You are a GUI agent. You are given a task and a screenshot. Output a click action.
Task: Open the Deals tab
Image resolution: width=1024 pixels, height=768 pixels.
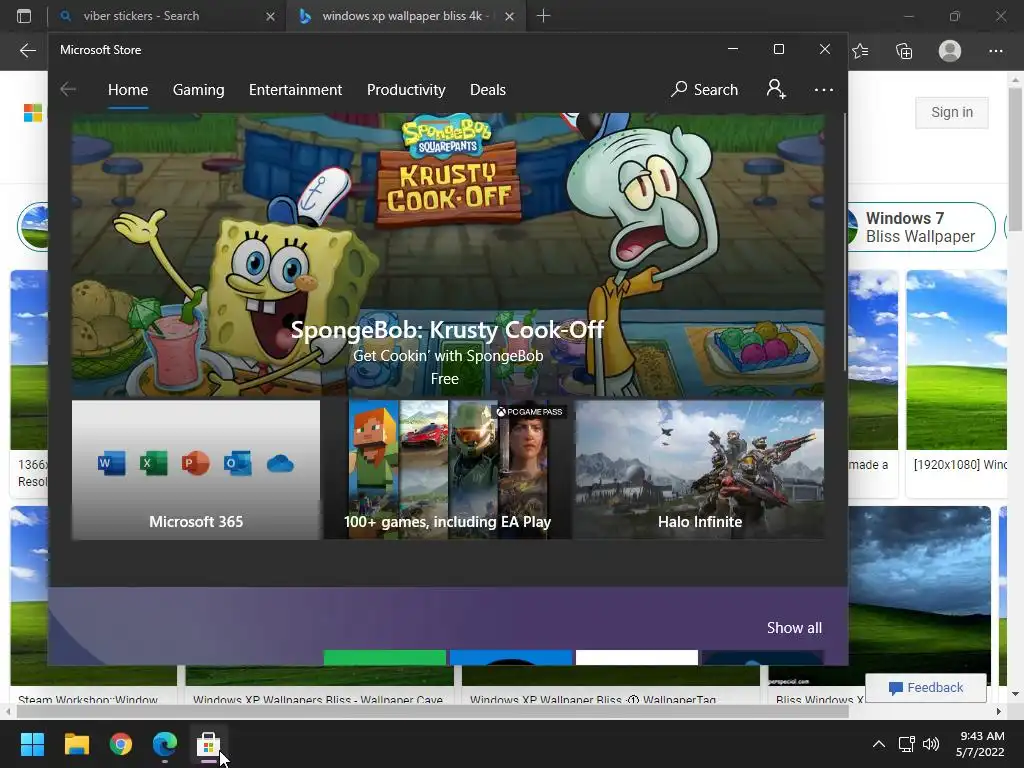click(488, 89)
